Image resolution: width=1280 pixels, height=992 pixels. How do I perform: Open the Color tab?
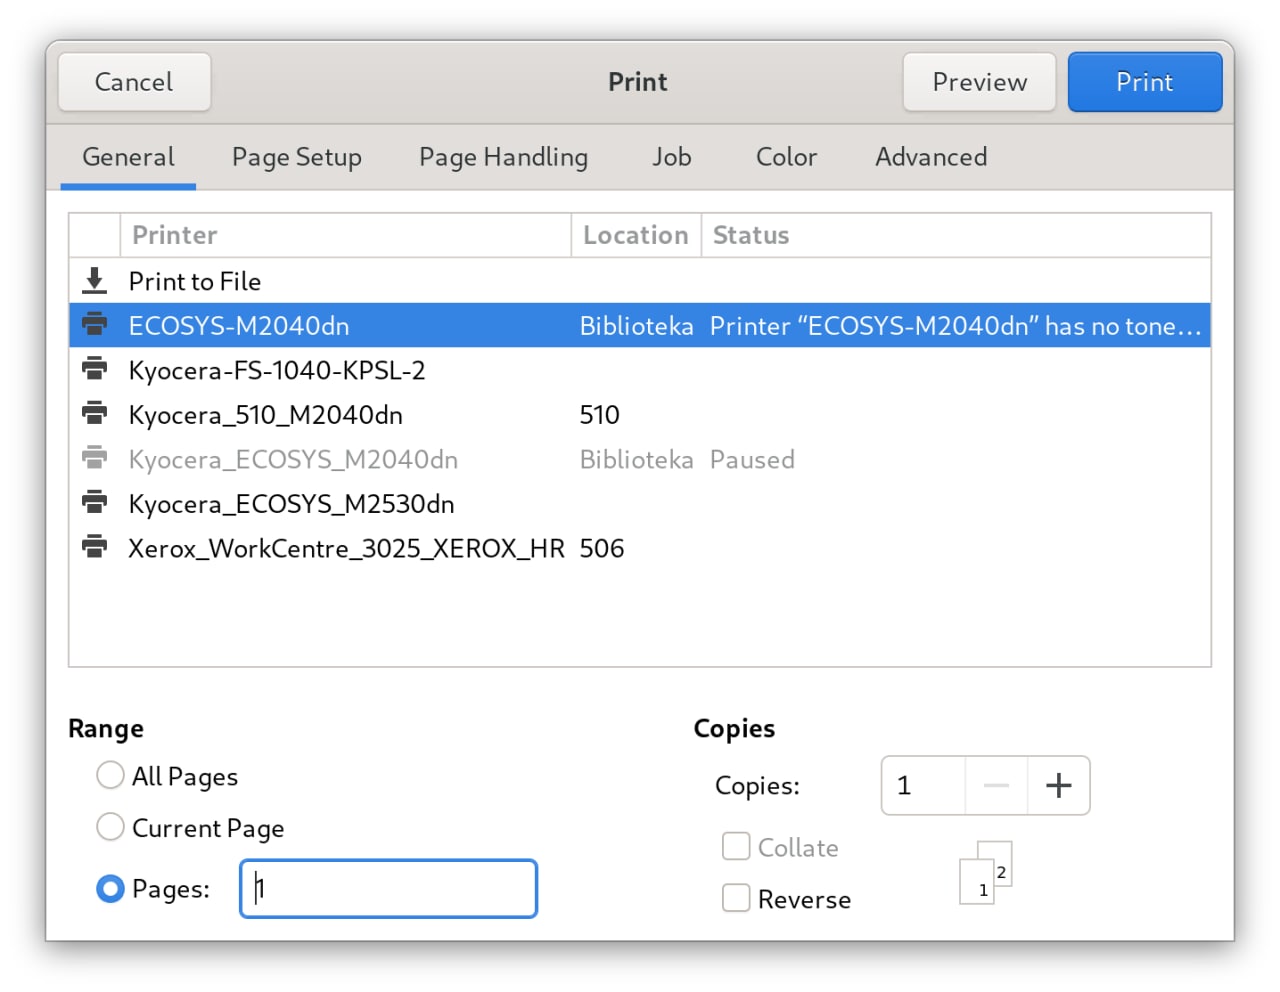(x=786, y=157)
